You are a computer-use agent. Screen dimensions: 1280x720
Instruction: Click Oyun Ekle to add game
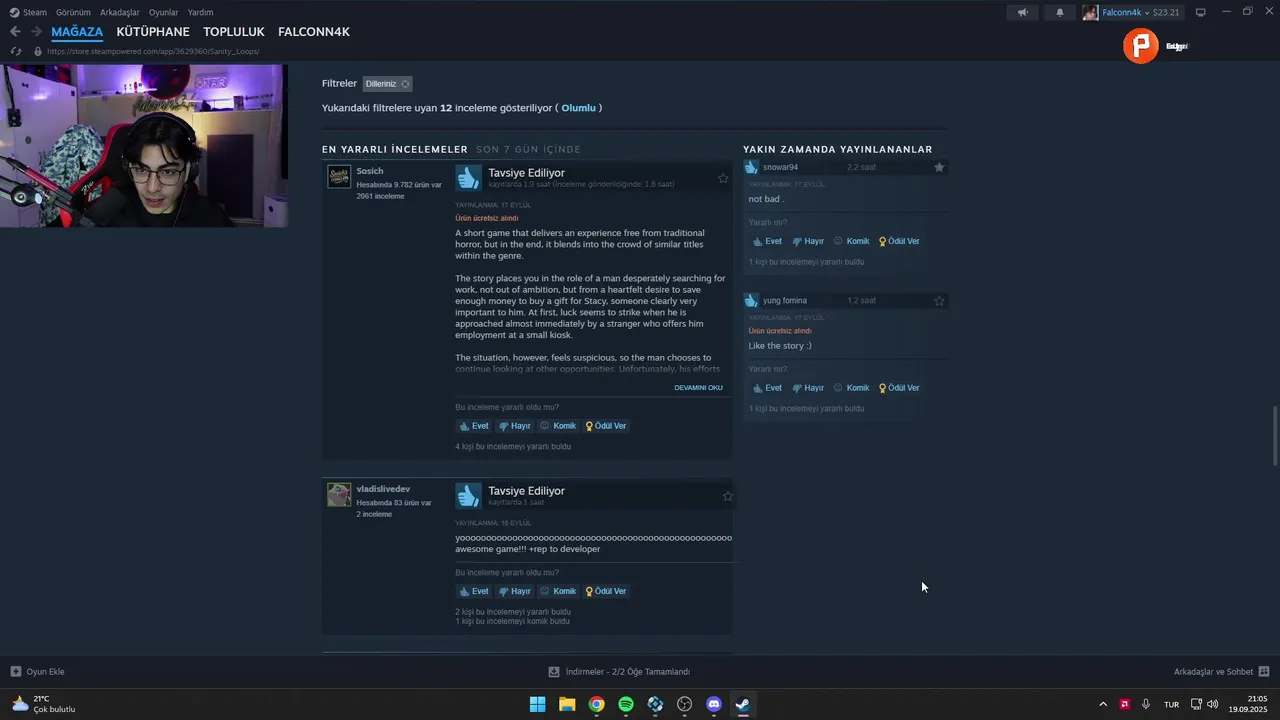(x=38, y=672)
